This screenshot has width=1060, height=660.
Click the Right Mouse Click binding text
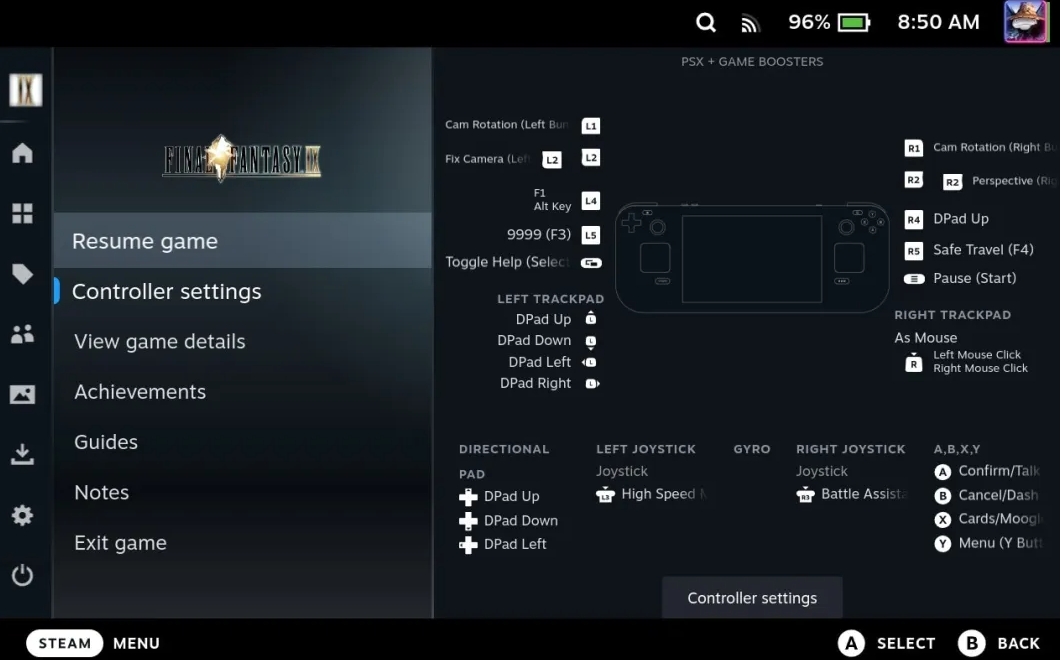click(x=980, y=368)
